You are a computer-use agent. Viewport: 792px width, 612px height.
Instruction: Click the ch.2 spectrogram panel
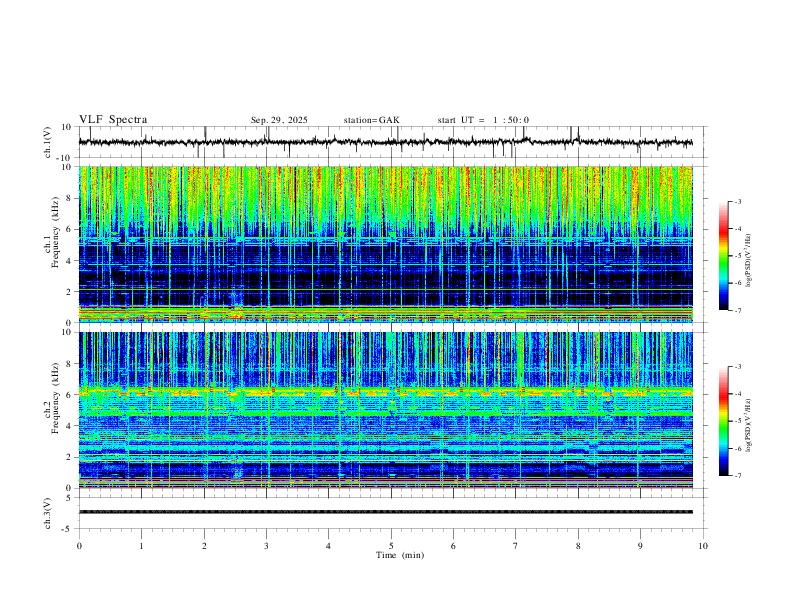(x=386, y=410)
